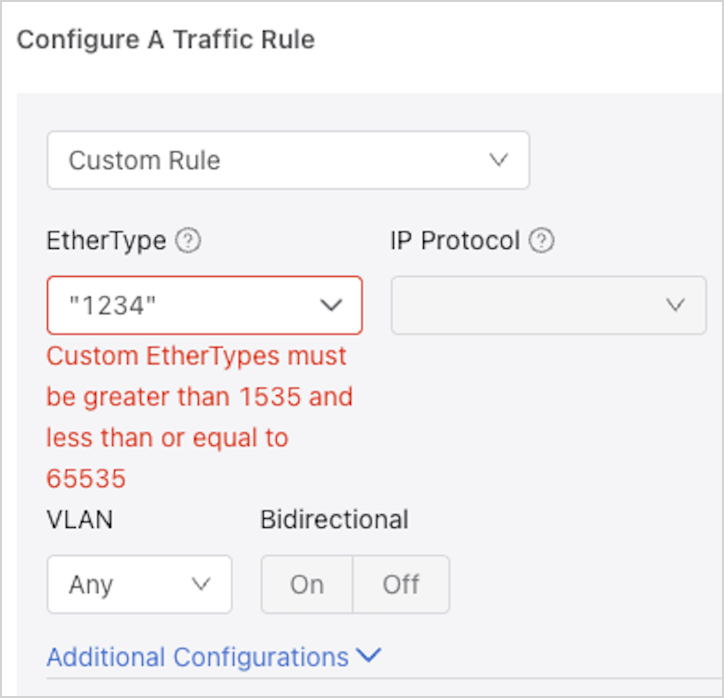Click the Bidirectional field label
724x698 pixels.
pyautogui.click(x=334, y=520)
